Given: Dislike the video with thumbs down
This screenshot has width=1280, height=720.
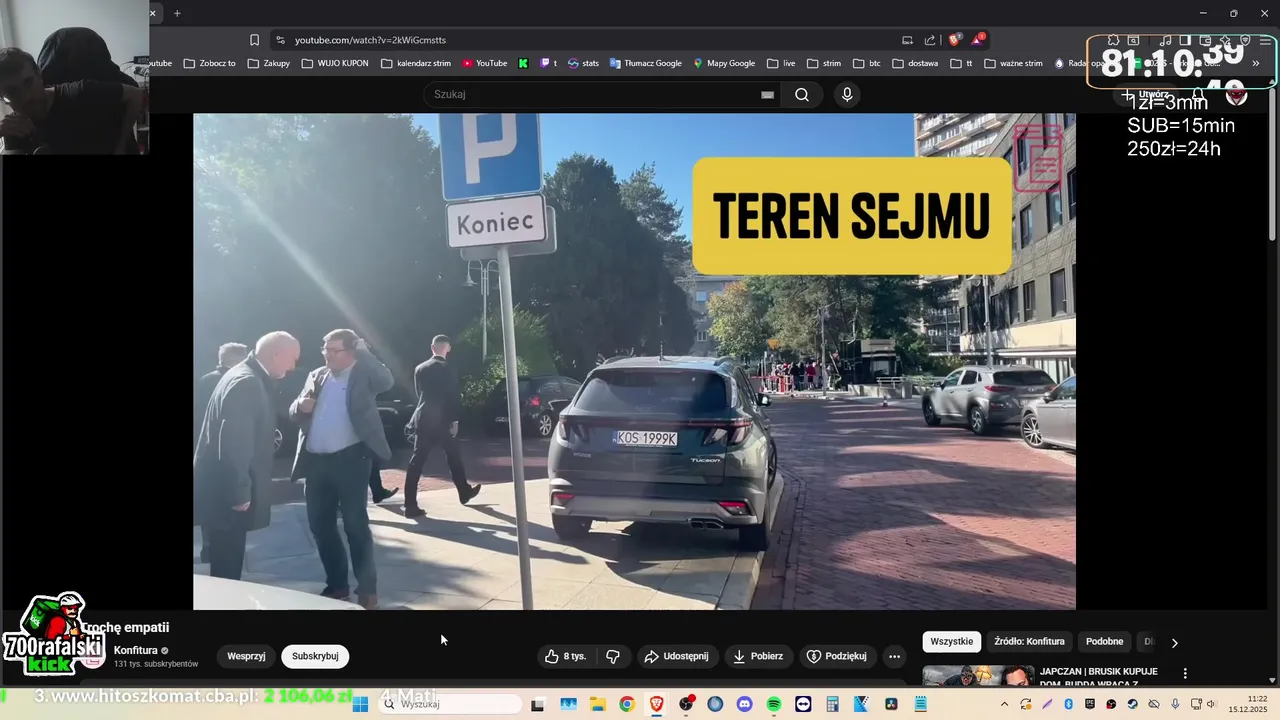Looking at the screenshot, I should (613, 656).
